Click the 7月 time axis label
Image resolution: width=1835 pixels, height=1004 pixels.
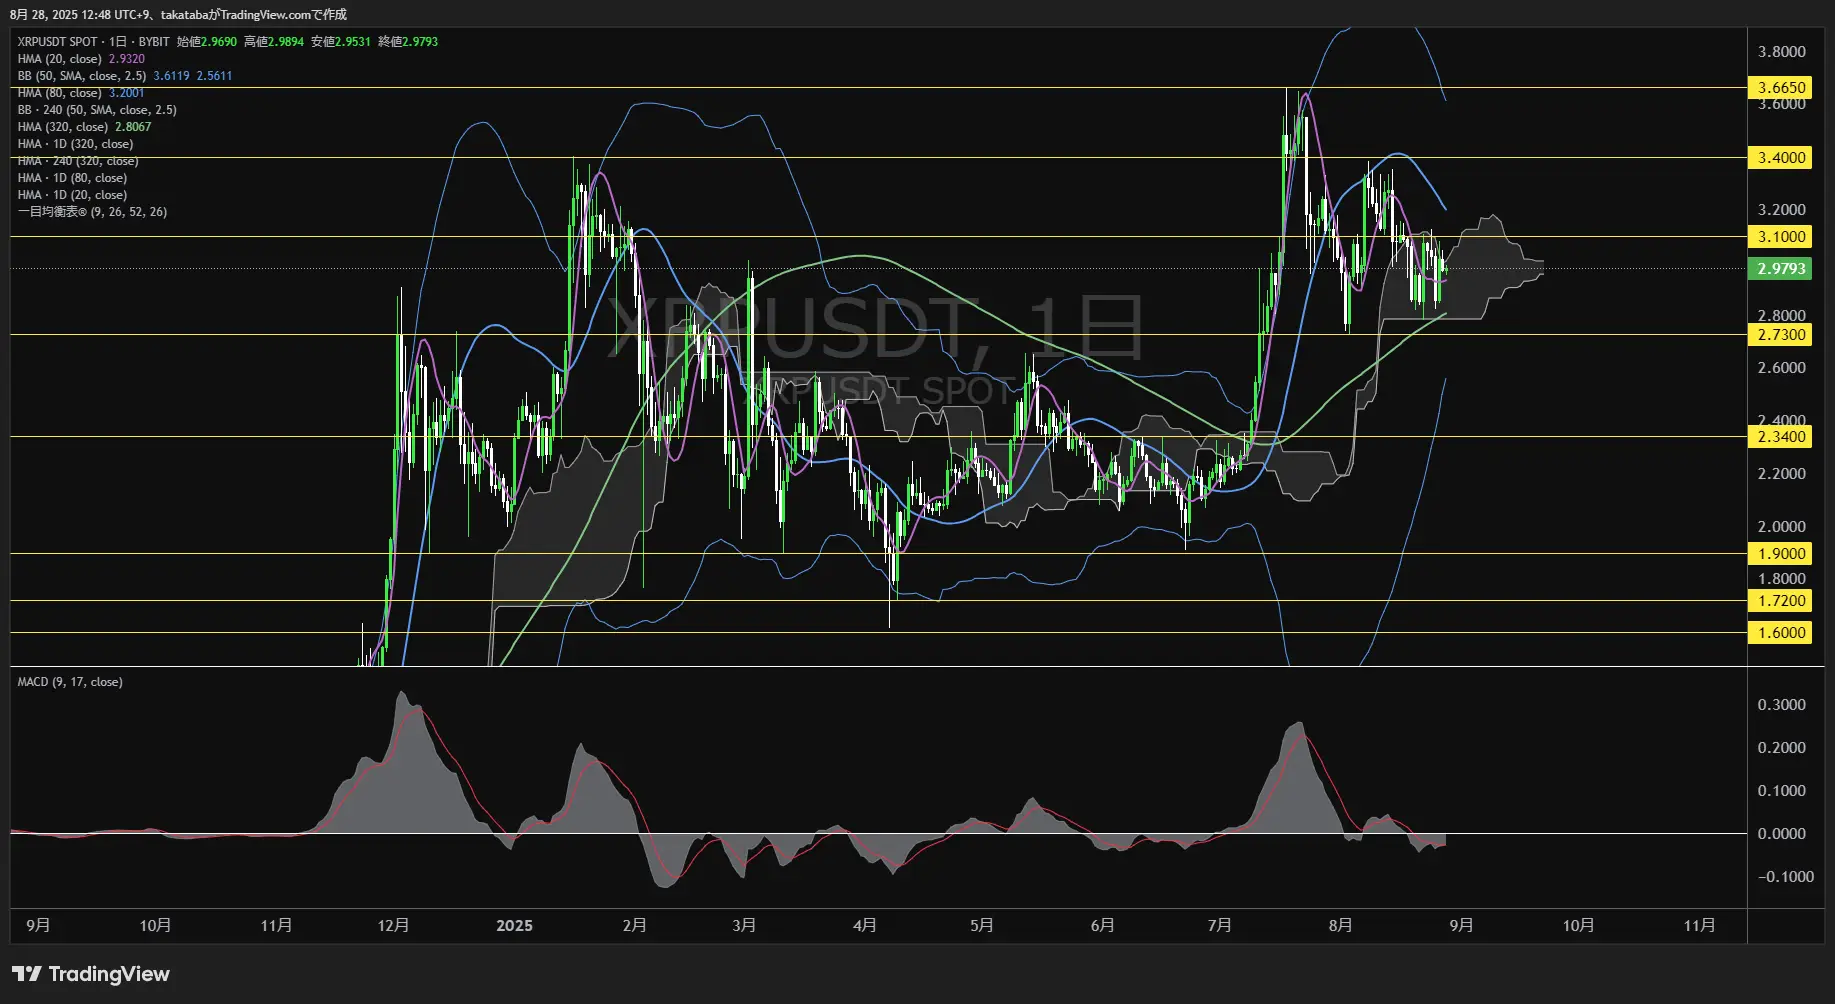point(1219,925)
